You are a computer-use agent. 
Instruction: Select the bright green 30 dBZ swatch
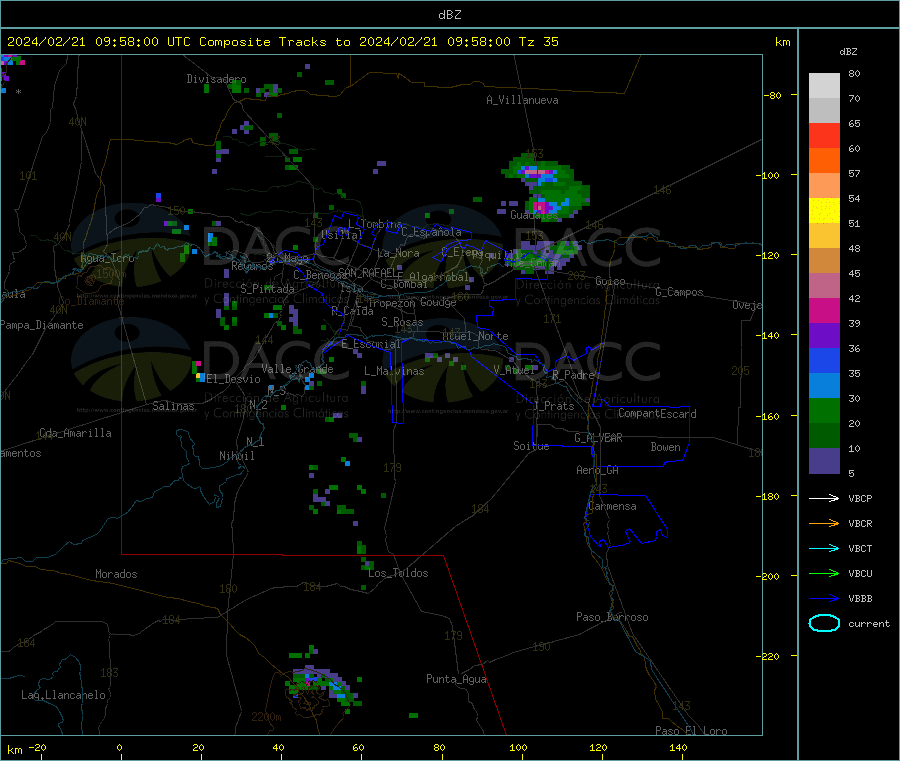(824, 410)
